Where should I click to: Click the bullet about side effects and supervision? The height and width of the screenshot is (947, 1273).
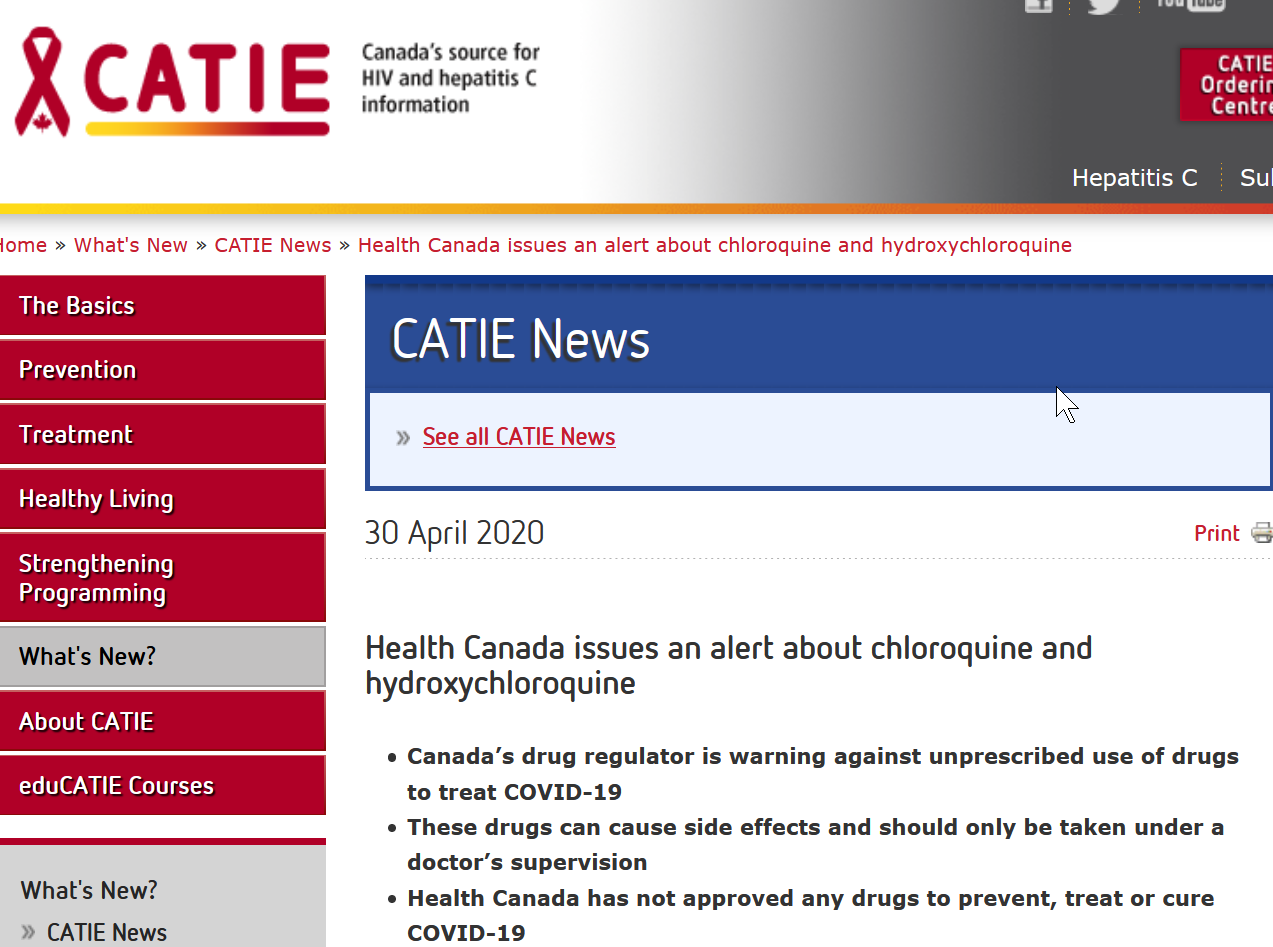tap(815, 845)
